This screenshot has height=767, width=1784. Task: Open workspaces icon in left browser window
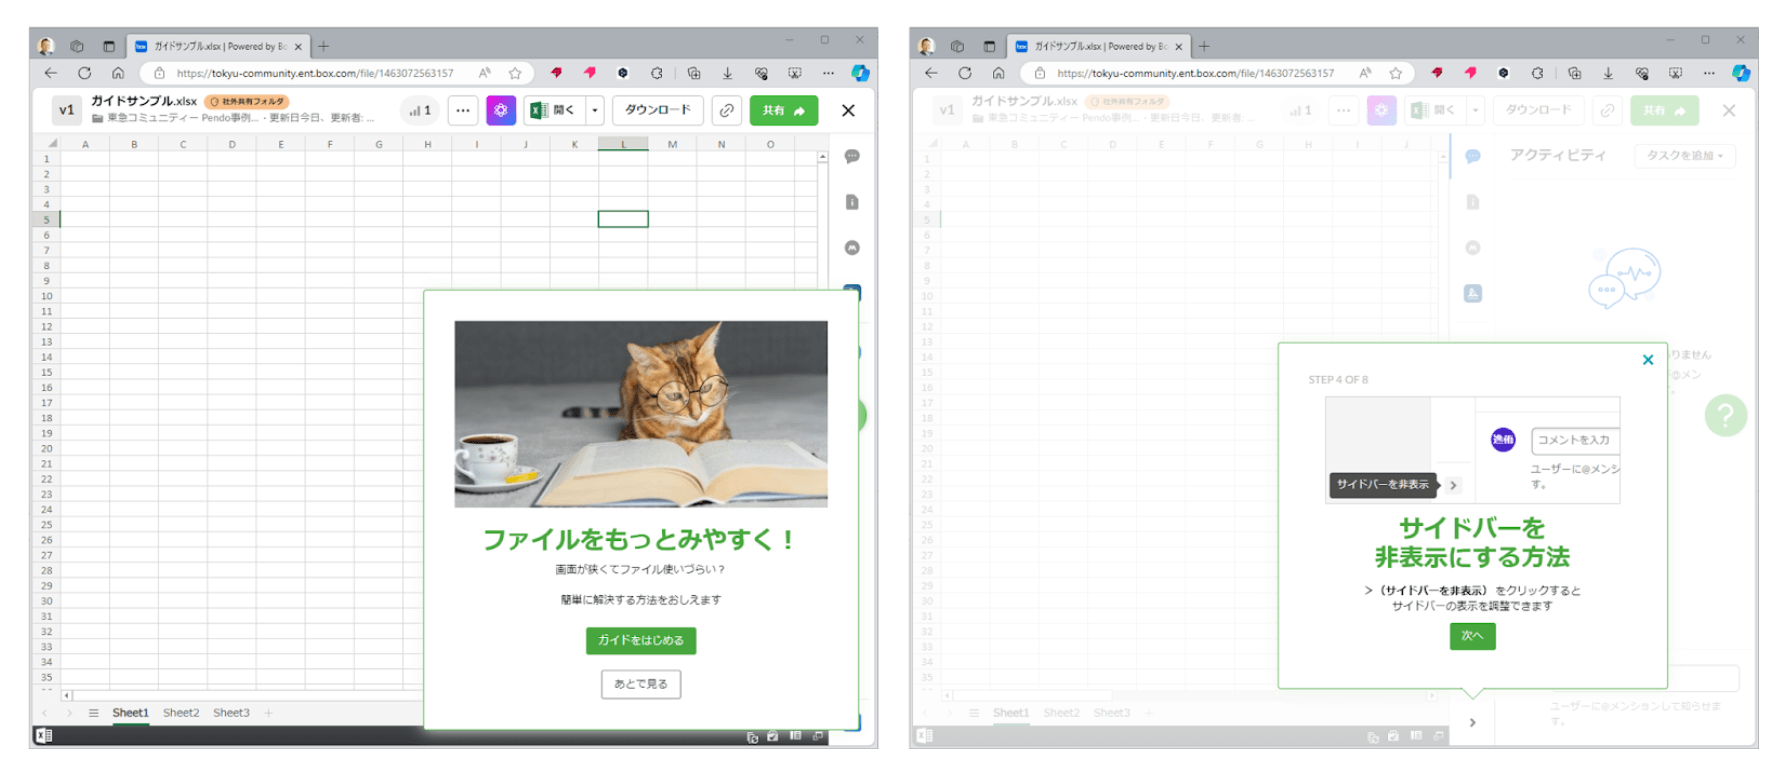tap(77, 46)
